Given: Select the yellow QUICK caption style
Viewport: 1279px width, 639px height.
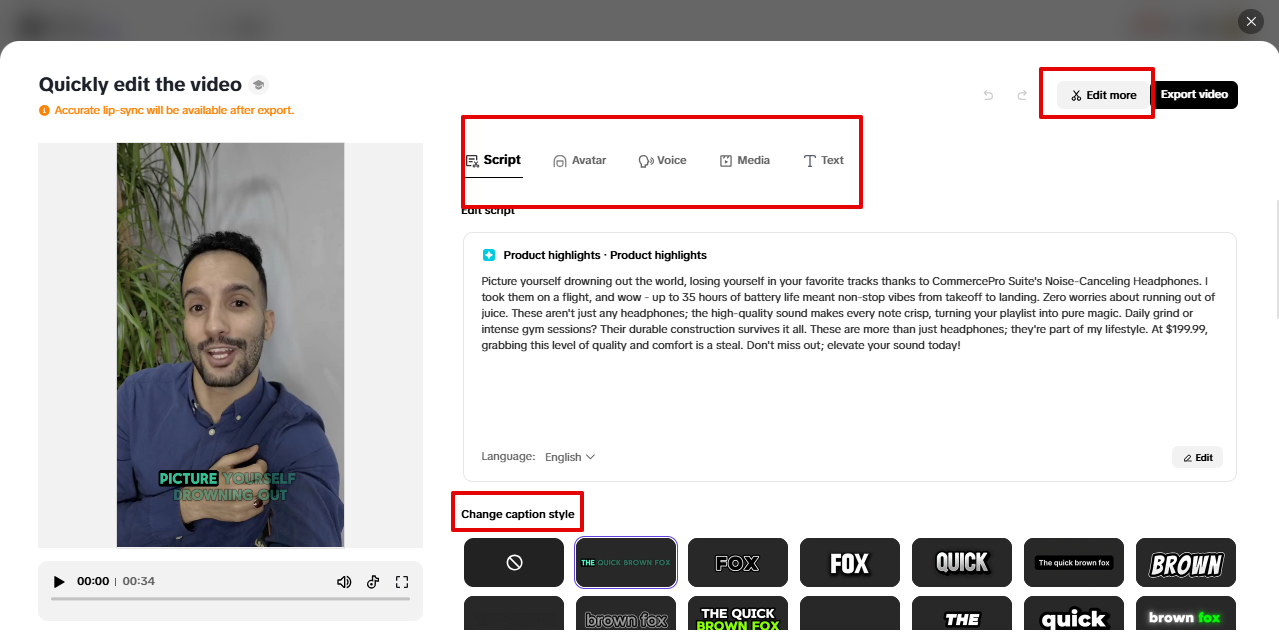Looking at the screenshot, I should [x=961, y=562].
